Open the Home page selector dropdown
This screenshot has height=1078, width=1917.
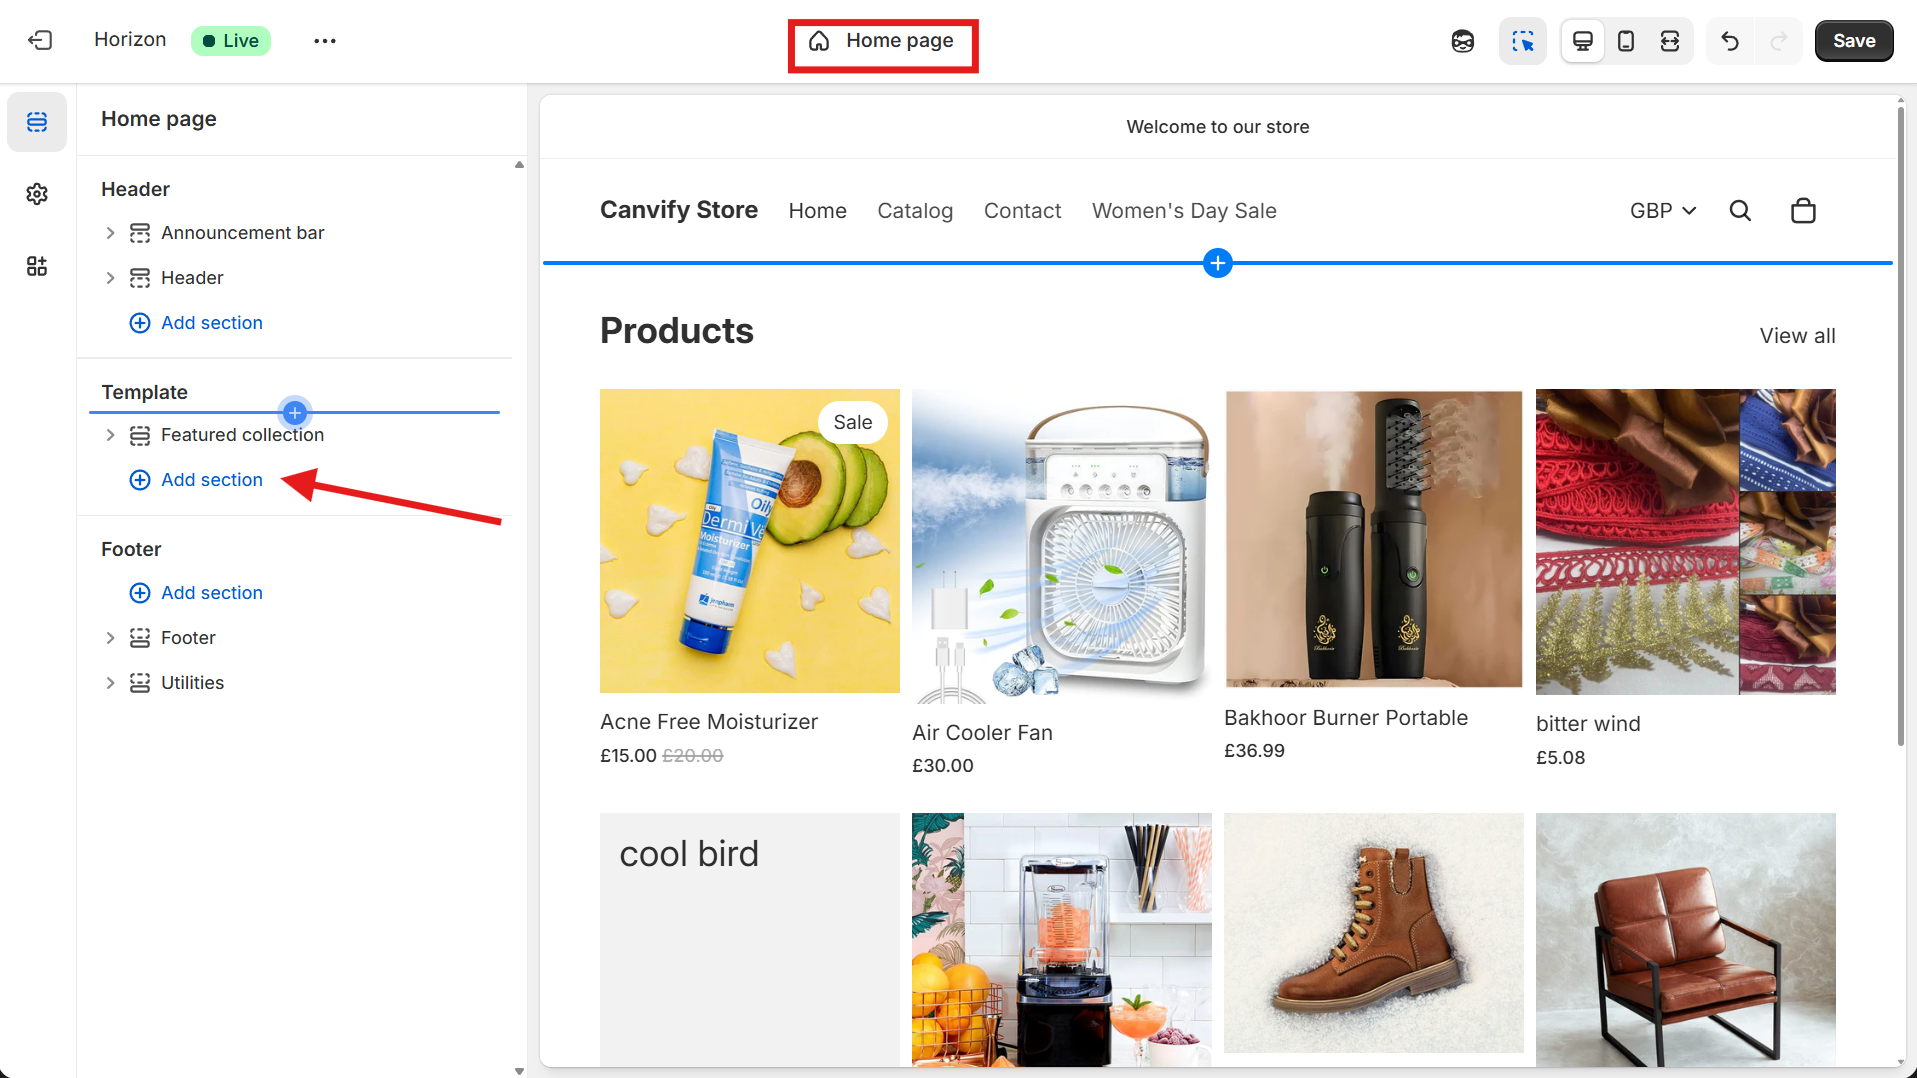click(882, 41)
